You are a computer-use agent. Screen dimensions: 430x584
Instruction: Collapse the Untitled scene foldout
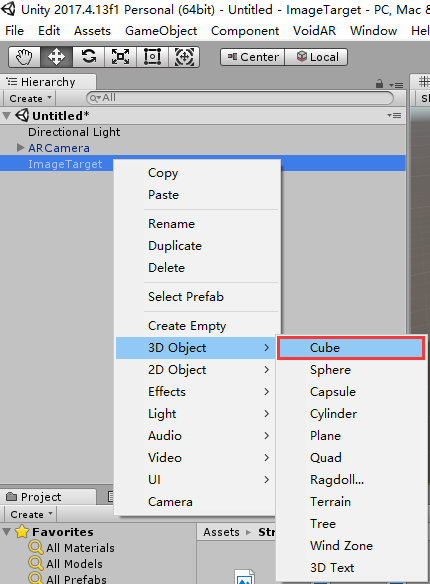coord(6,115)
